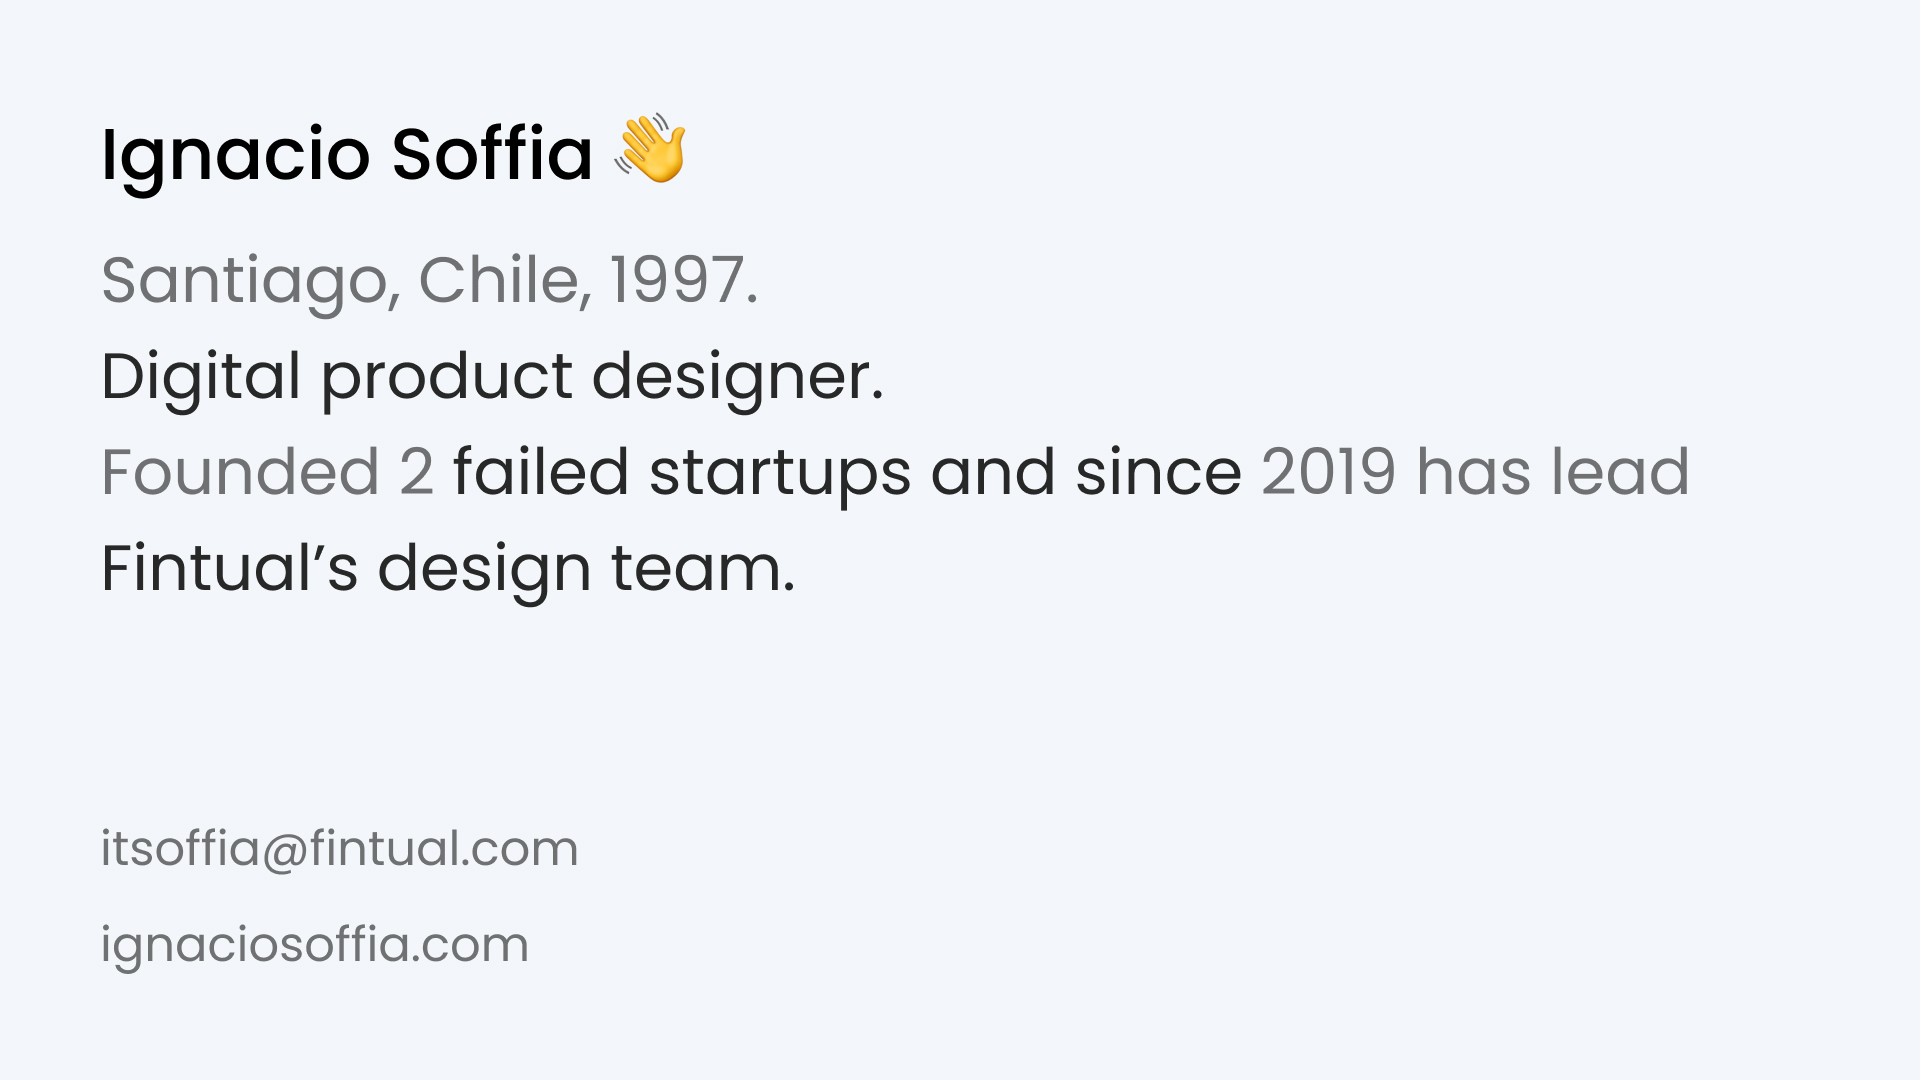
Task: Click the waving hand emoji
Action: point(650,148)
